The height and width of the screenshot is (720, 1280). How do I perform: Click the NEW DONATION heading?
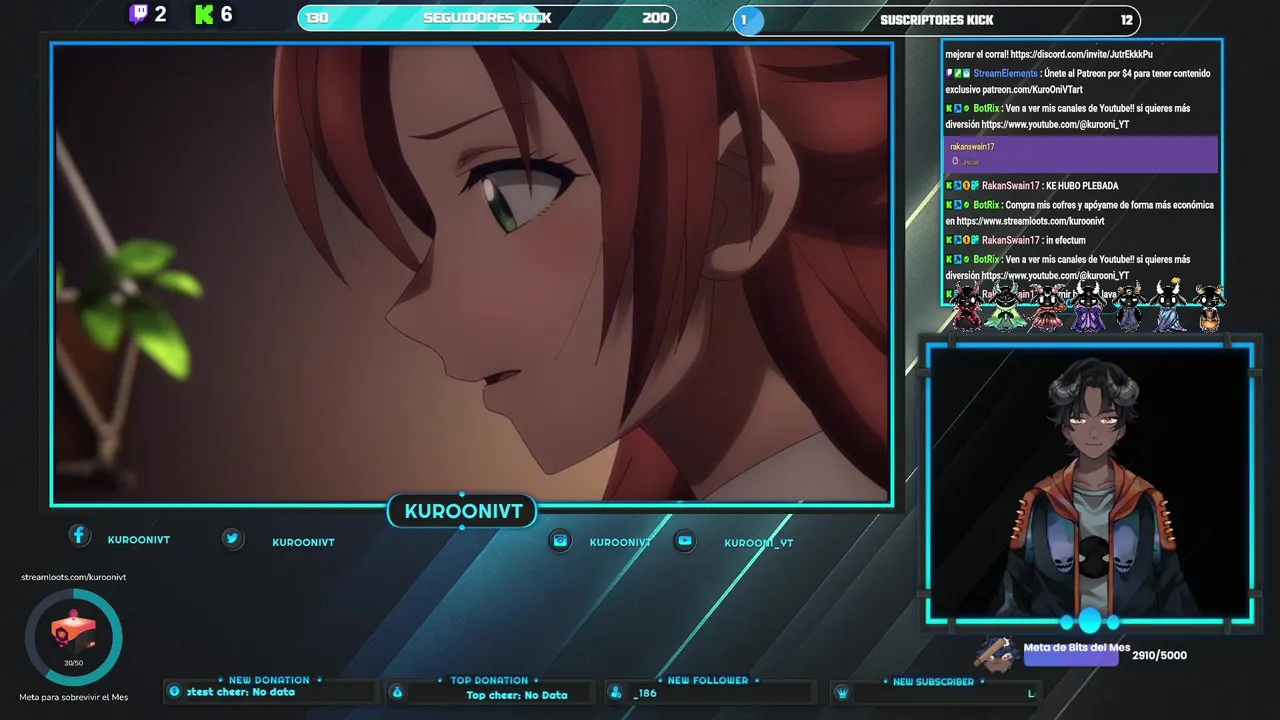tap(269, 680)
